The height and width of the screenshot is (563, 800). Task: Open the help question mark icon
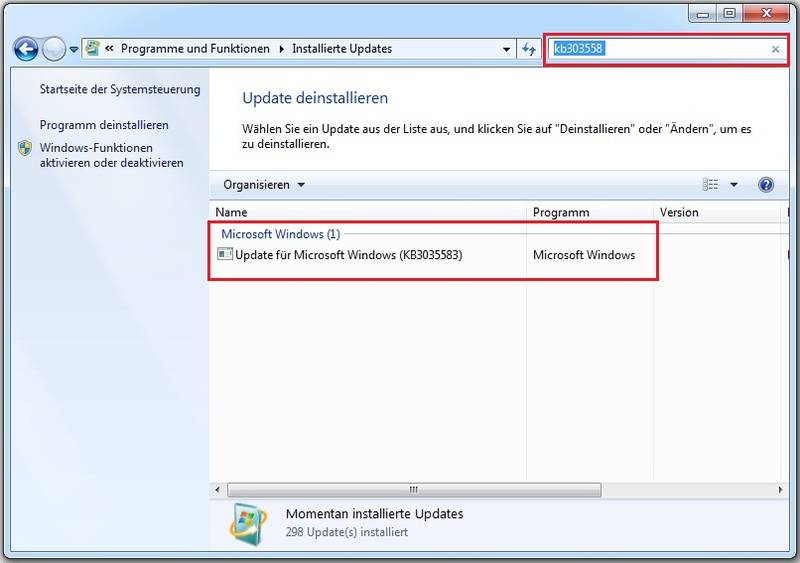click(x=766, y=185)
